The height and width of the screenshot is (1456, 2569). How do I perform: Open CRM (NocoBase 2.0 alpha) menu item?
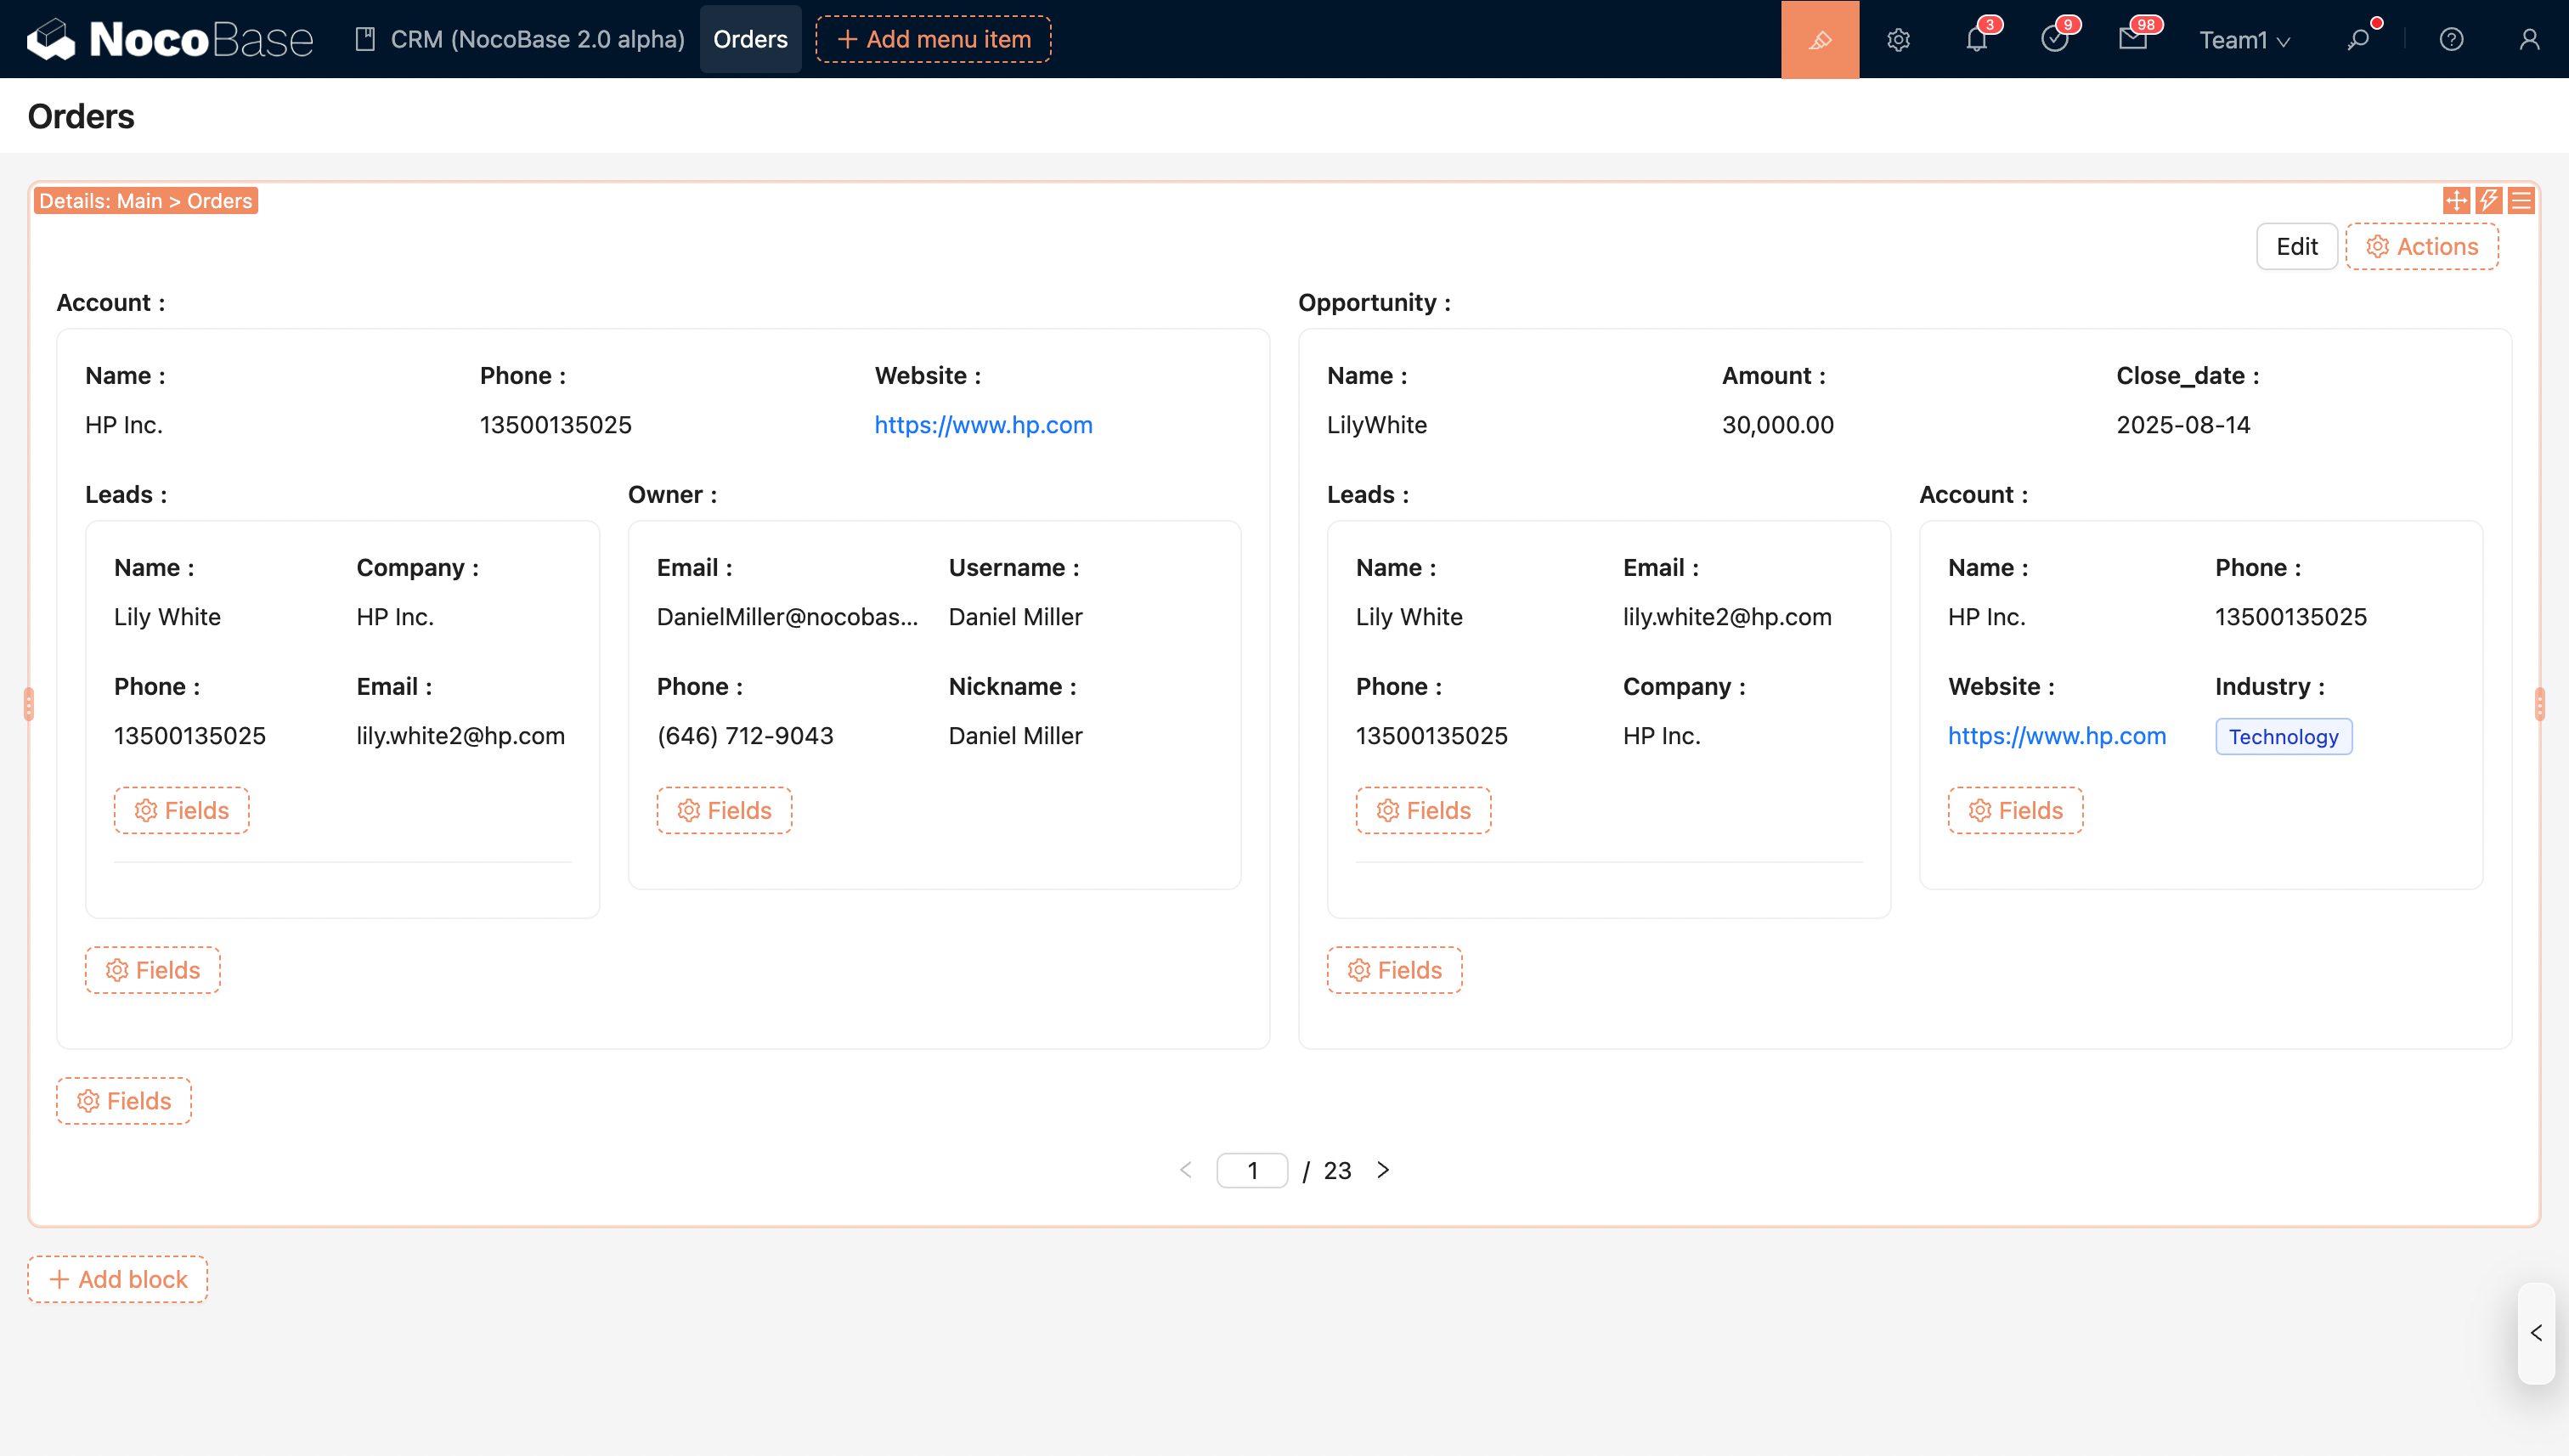[520, 39]
